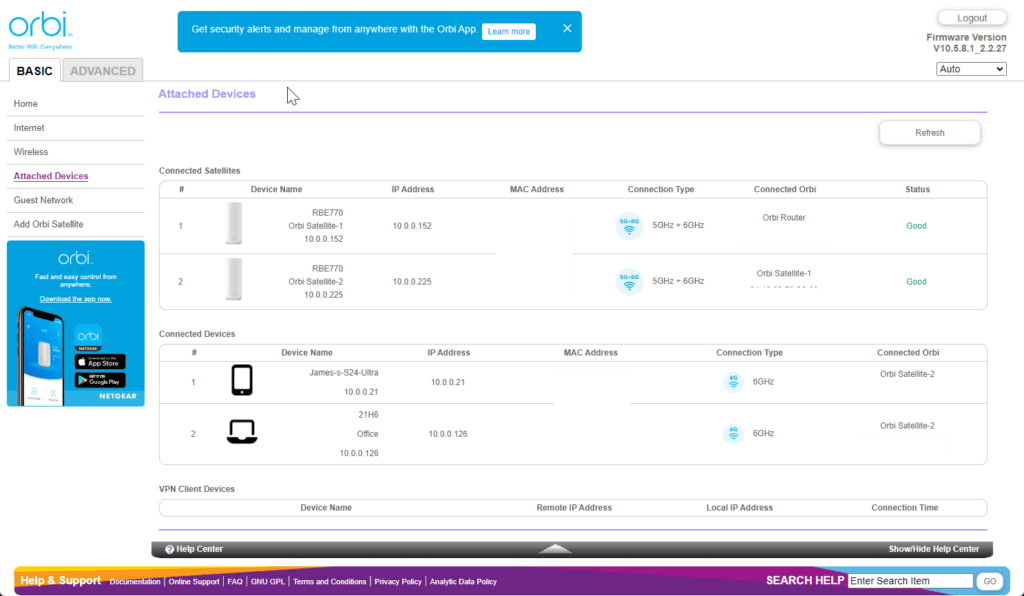Viewport: 1024px width, 596px height.
Task: Click the James-s-S24-Ultra phone icon
Action: tap(242, 381)
